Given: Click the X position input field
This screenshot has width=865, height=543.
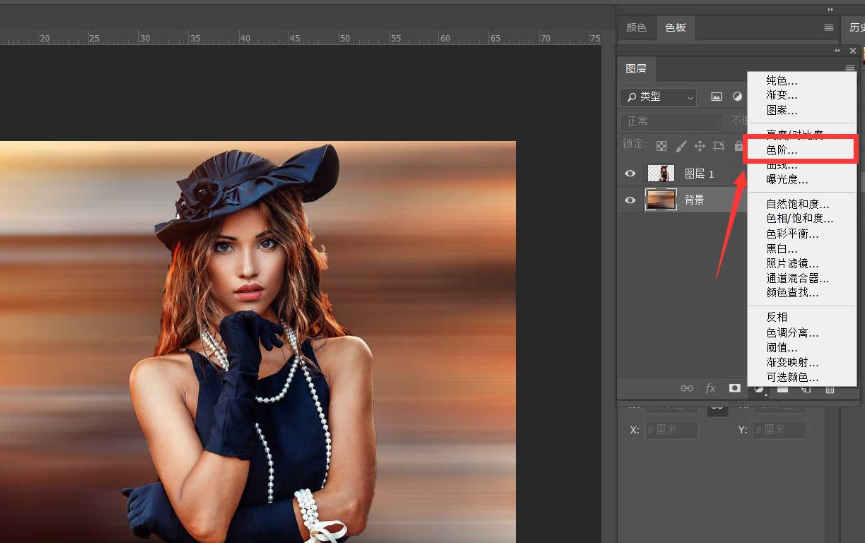Looking at the screenshot, I should (669, 430).
